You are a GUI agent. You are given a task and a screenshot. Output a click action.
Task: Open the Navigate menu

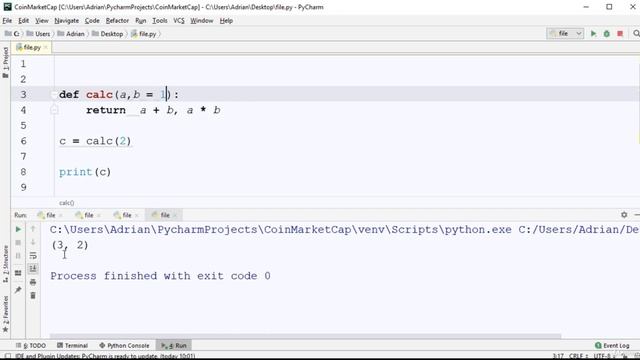tap(67, 20)
